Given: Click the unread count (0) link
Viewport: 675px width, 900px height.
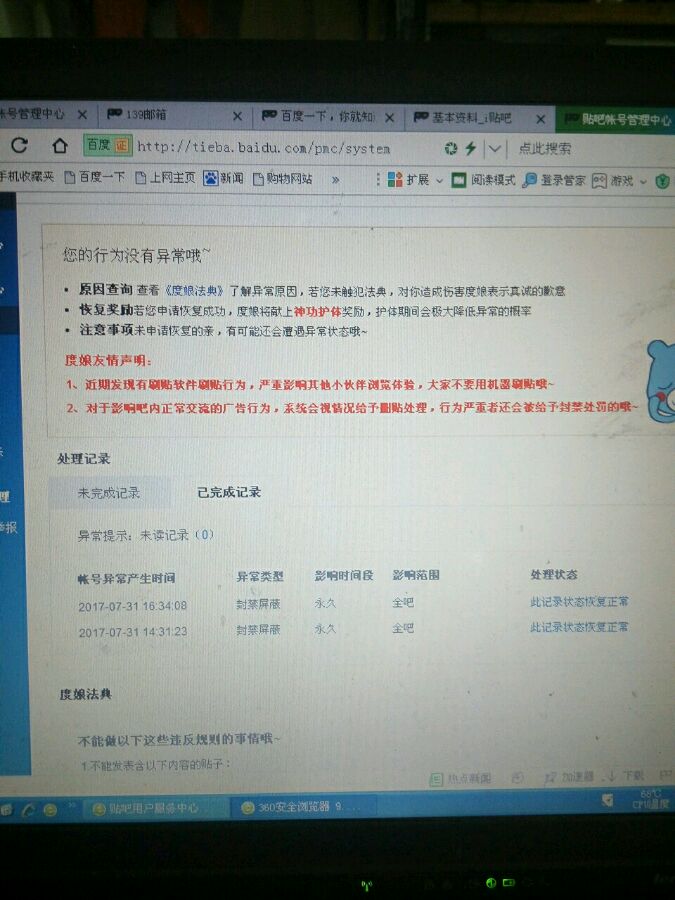Looking at the screenshot, I should (x=204, y=535).
